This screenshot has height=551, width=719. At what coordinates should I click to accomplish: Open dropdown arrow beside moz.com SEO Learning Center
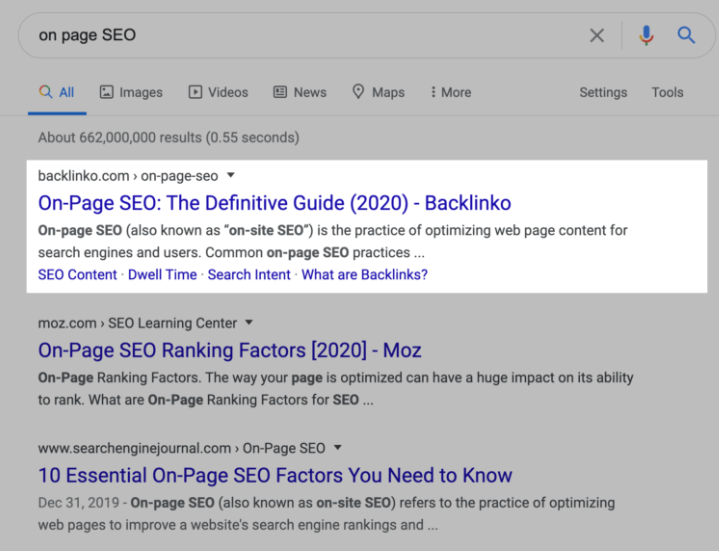249,322
